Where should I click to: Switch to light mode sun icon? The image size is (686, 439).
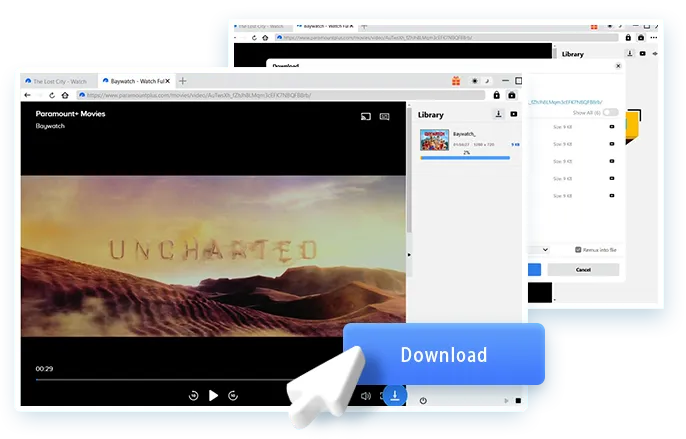click(475, 81)
